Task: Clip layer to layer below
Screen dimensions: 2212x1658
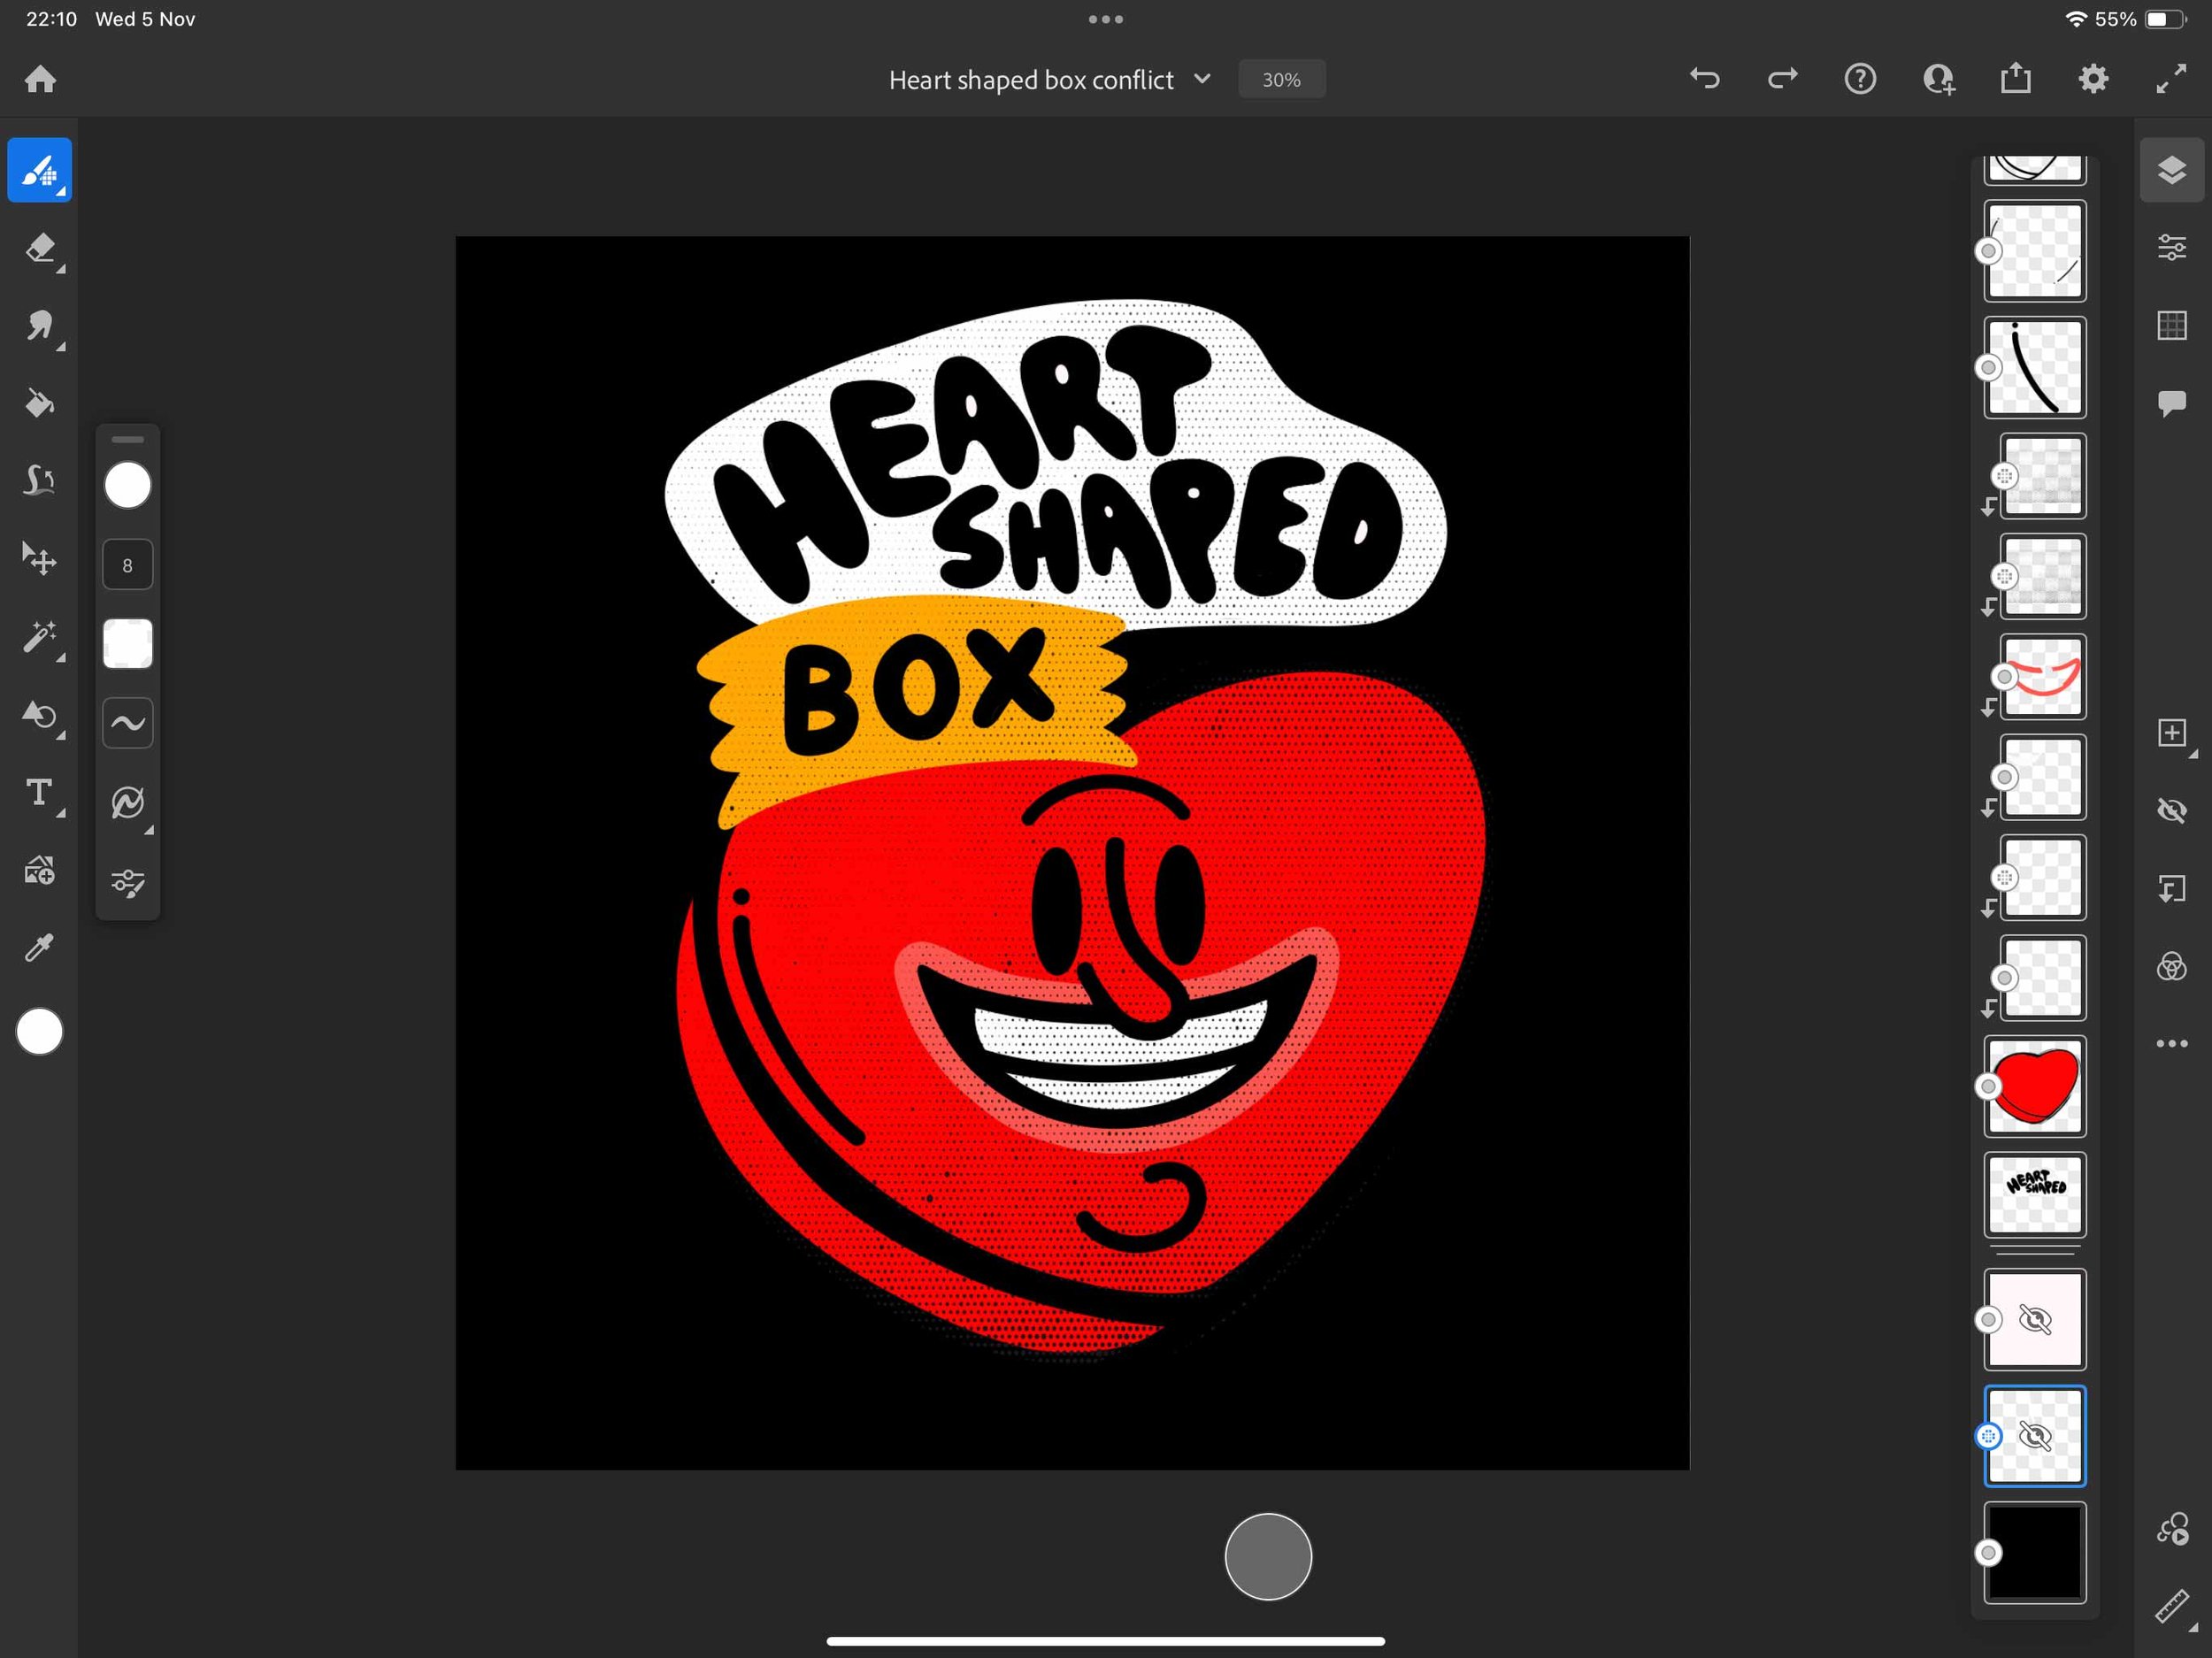Action: coord(2172,888)
